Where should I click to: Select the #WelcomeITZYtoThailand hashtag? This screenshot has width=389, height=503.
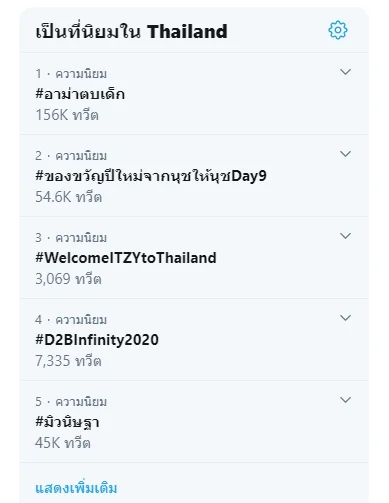tap(126, 258)
